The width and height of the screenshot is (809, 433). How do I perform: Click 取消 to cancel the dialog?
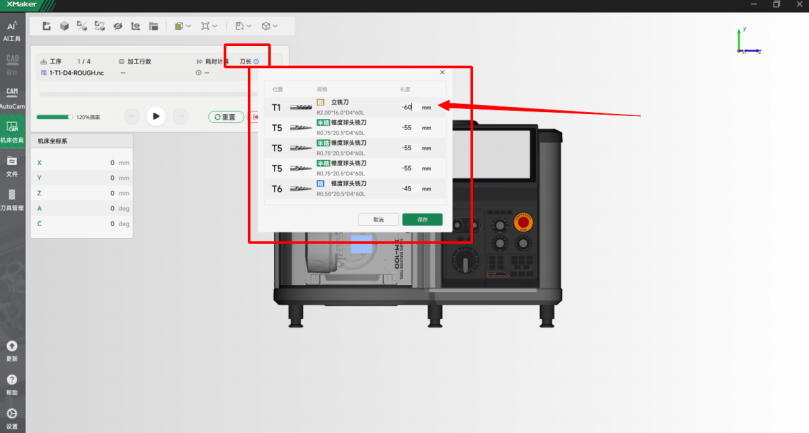(378, 219)
